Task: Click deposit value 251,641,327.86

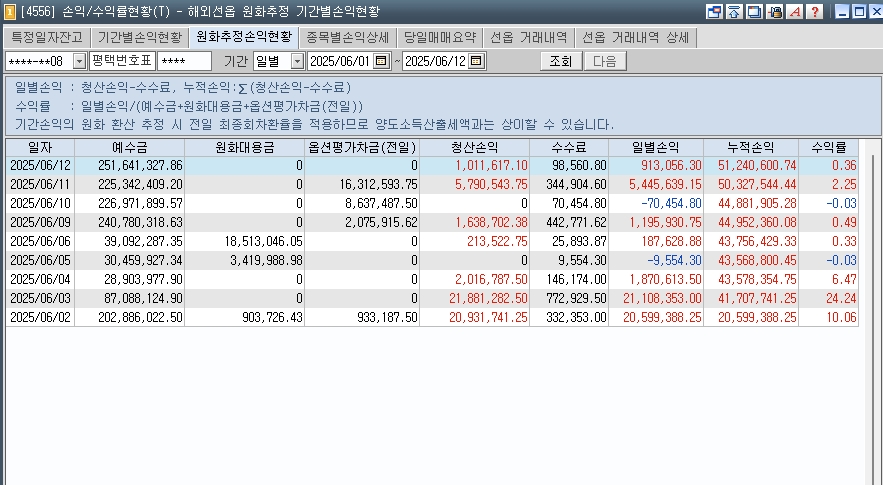Action: pos(130,165)
